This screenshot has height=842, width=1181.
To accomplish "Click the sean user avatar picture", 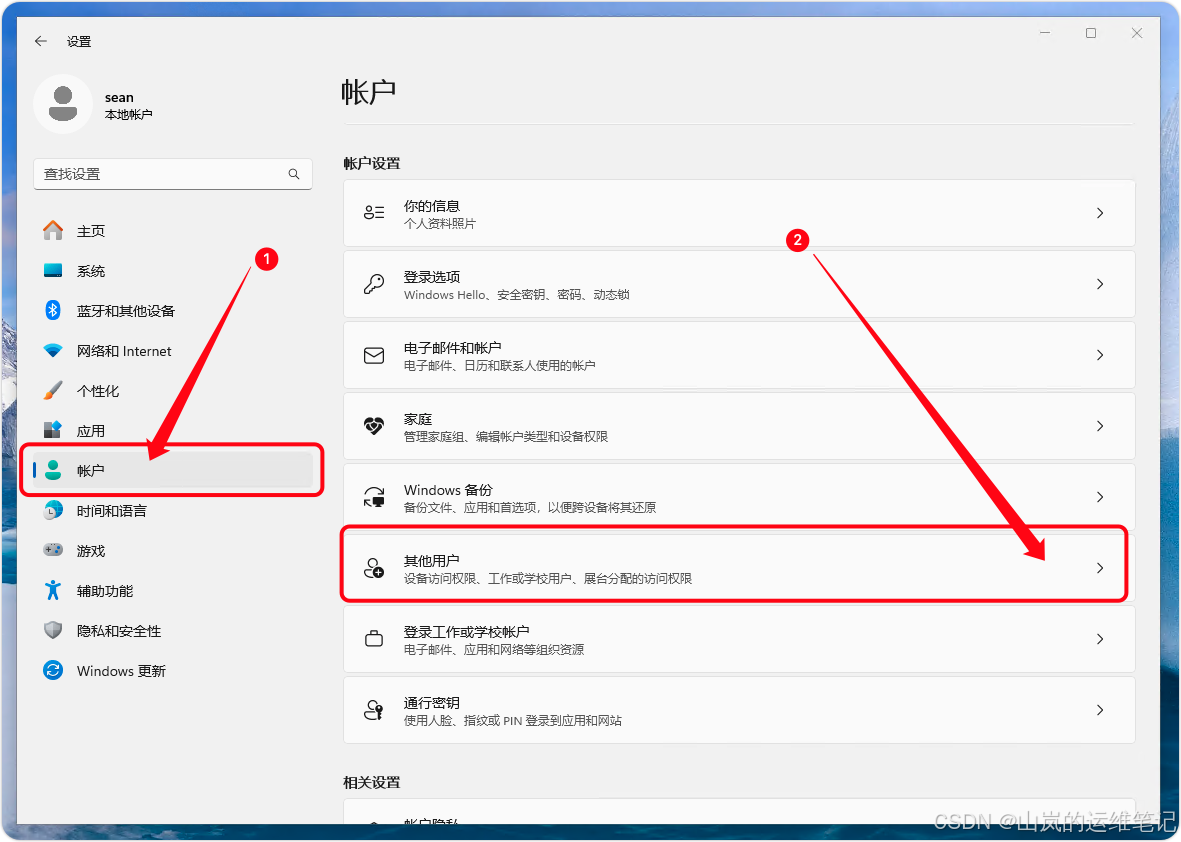I will [x=63, y=104].
